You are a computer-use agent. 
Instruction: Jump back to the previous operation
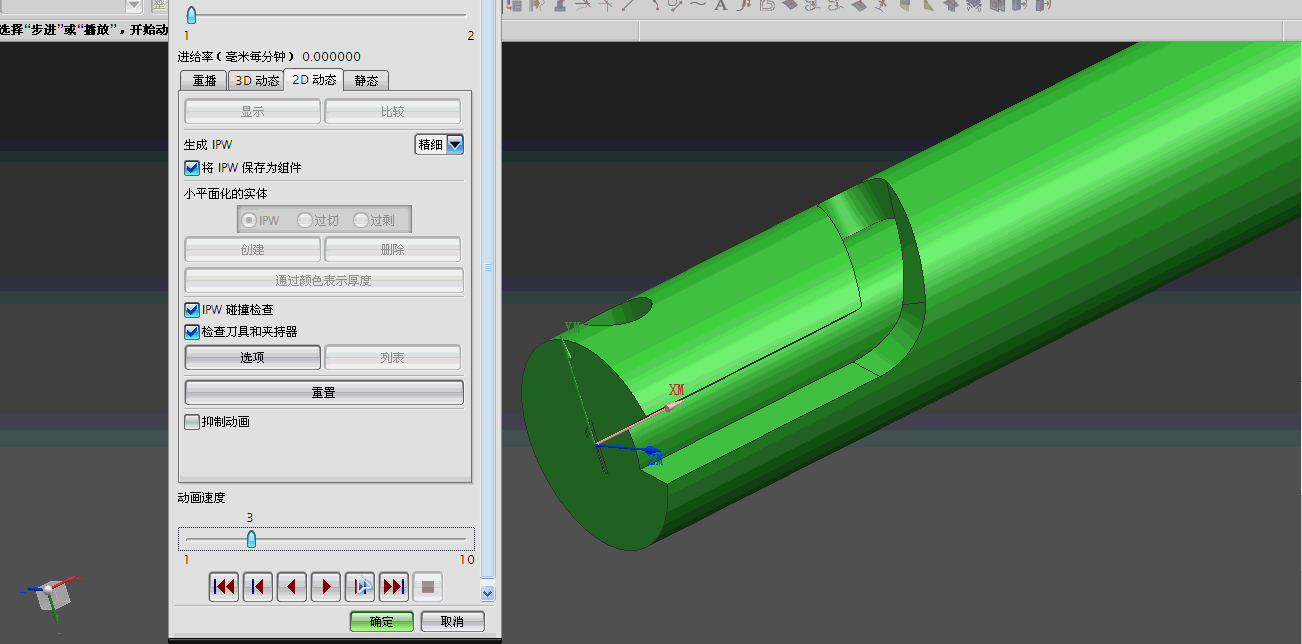pyautogui.click(x=258, y=587)
